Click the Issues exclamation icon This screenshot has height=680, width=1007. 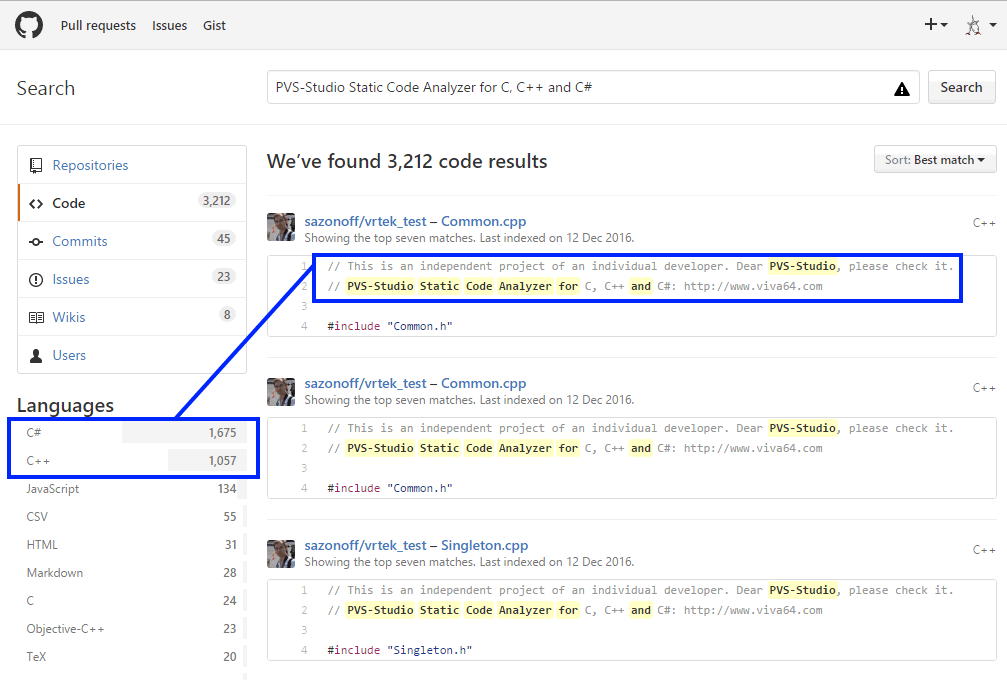click(x=36, y=279)
